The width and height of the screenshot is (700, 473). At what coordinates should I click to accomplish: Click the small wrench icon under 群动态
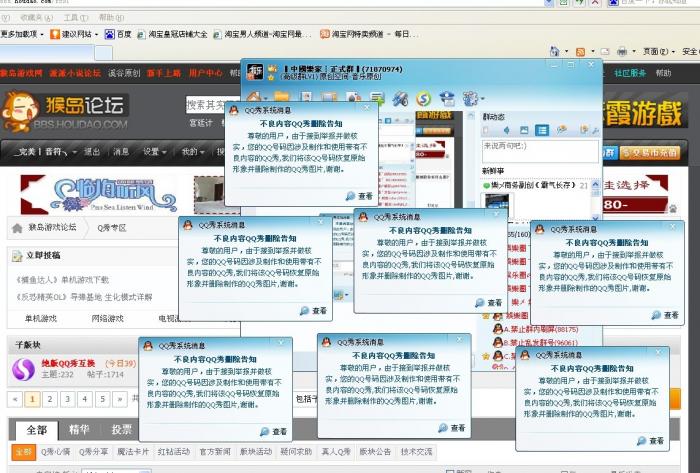[595, 131]
